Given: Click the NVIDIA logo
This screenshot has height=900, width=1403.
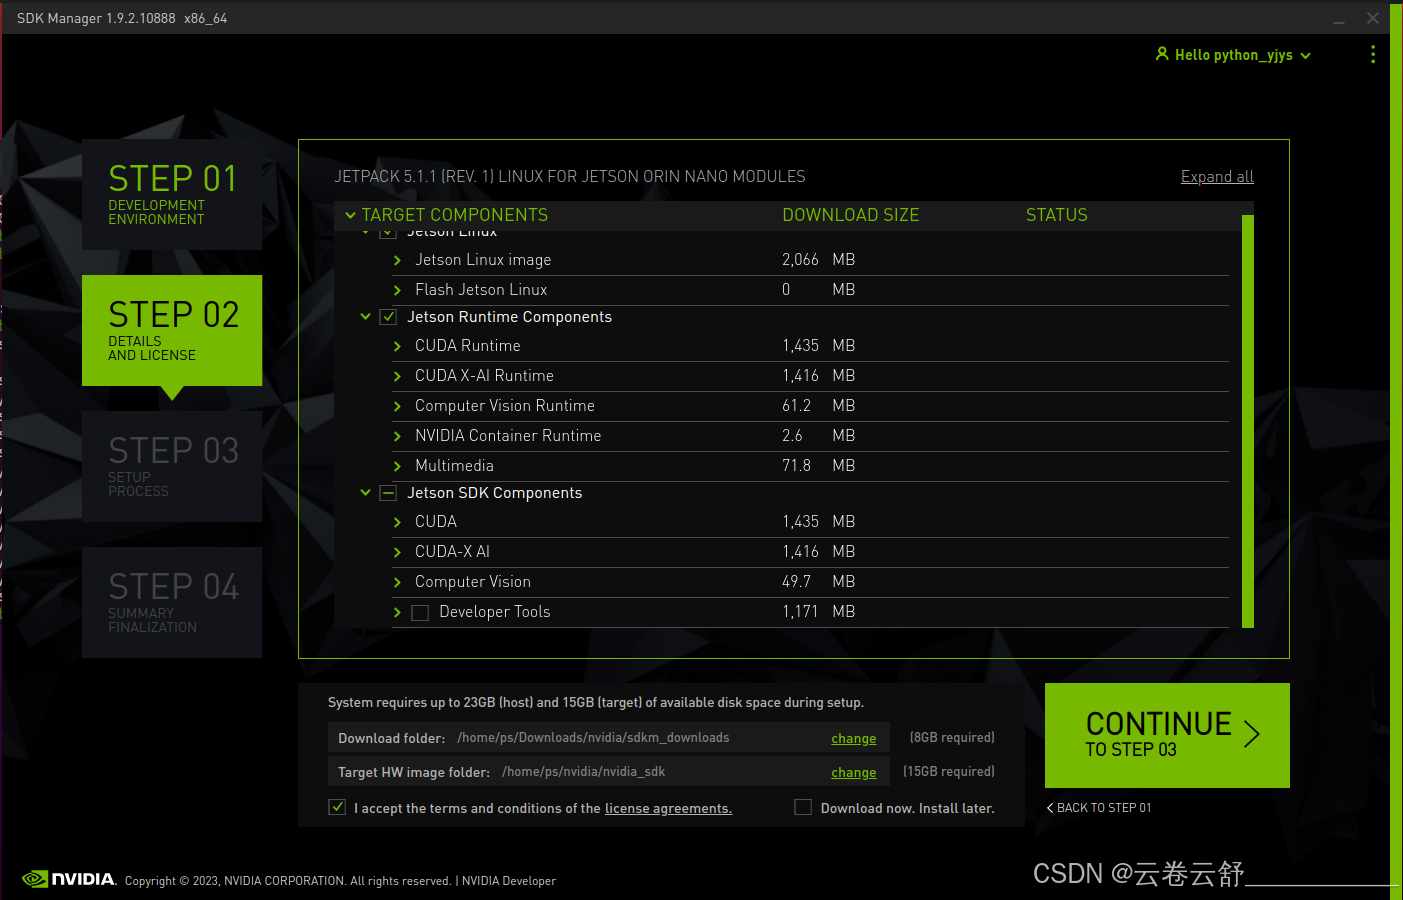Looking at the screenshot, I should [69, 879].
